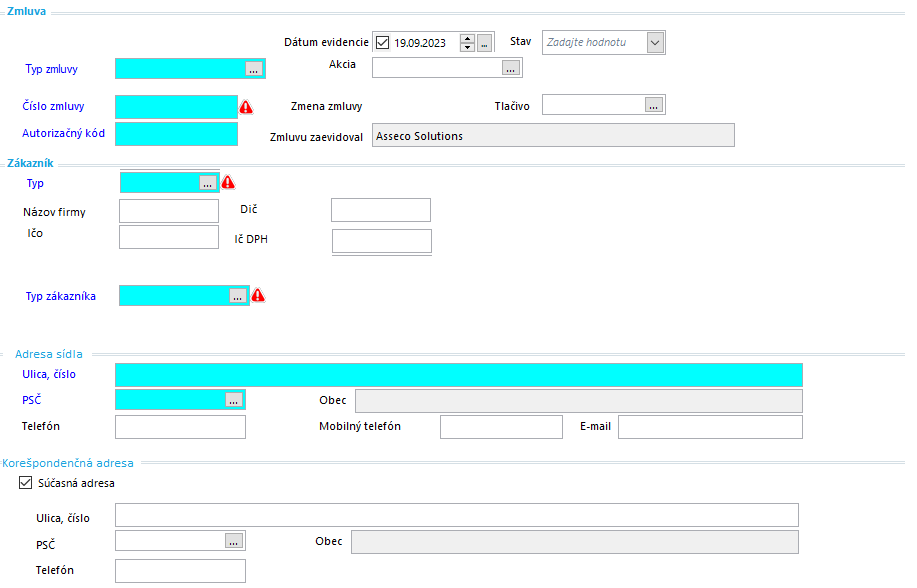Click the Ič DPH input field
917x588 pixels.
(382, 241)
